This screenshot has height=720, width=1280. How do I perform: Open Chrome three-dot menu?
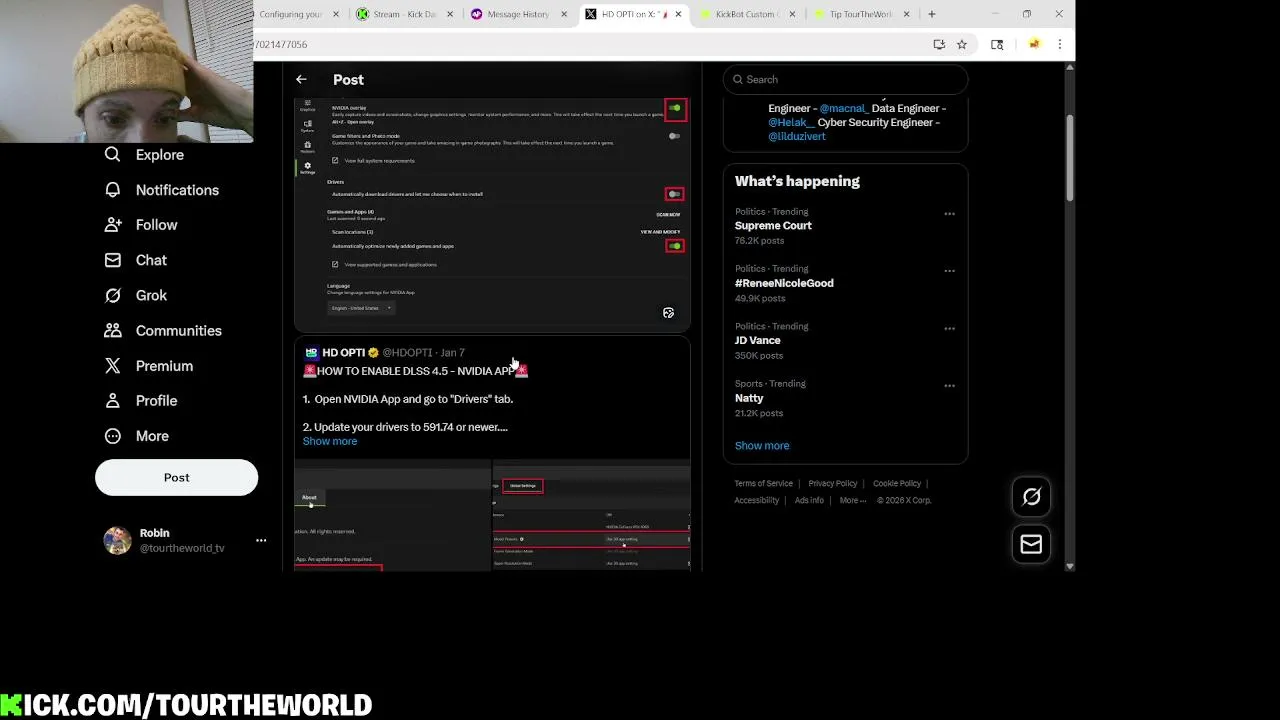point(1060,44)
